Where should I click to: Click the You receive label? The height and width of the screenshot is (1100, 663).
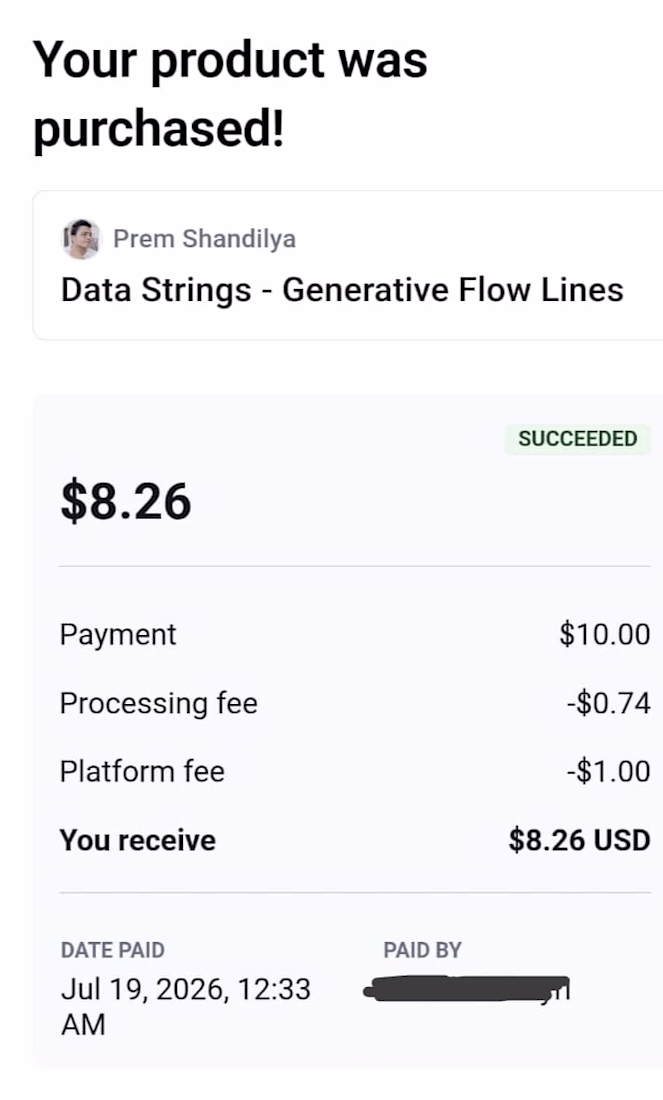pos(138,840)
